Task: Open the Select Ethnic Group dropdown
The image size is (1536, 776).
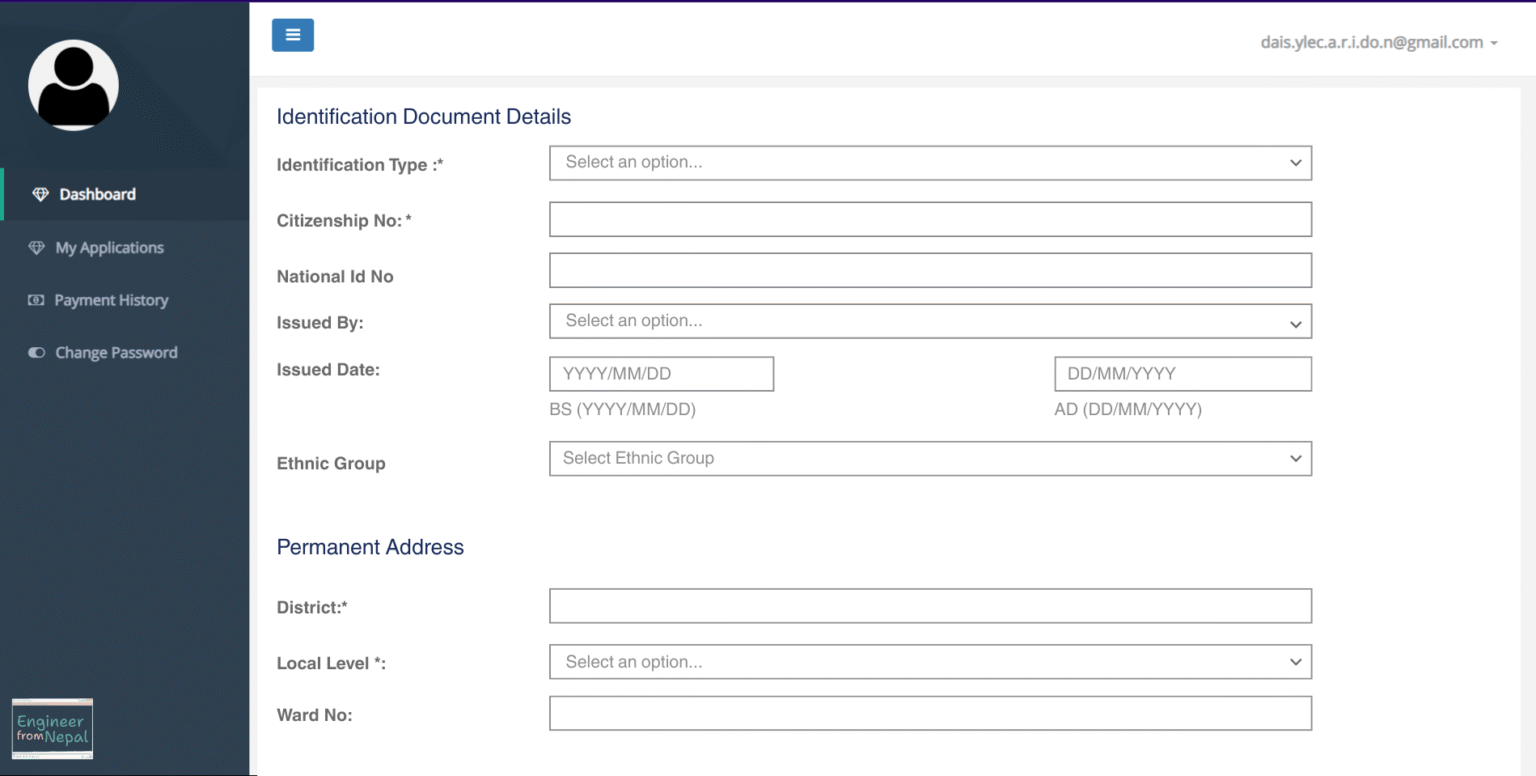Action: point(929,458)
